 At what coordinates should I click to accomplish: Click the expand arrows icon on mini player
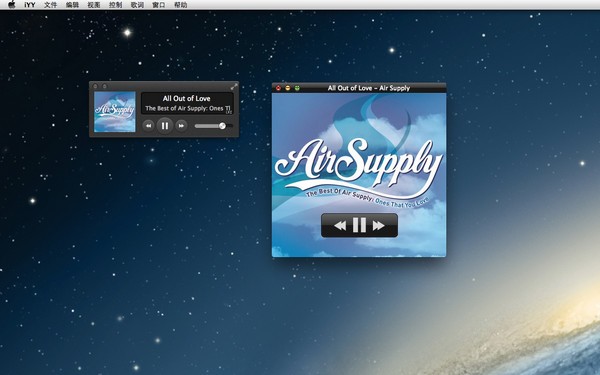pos(234,86)
